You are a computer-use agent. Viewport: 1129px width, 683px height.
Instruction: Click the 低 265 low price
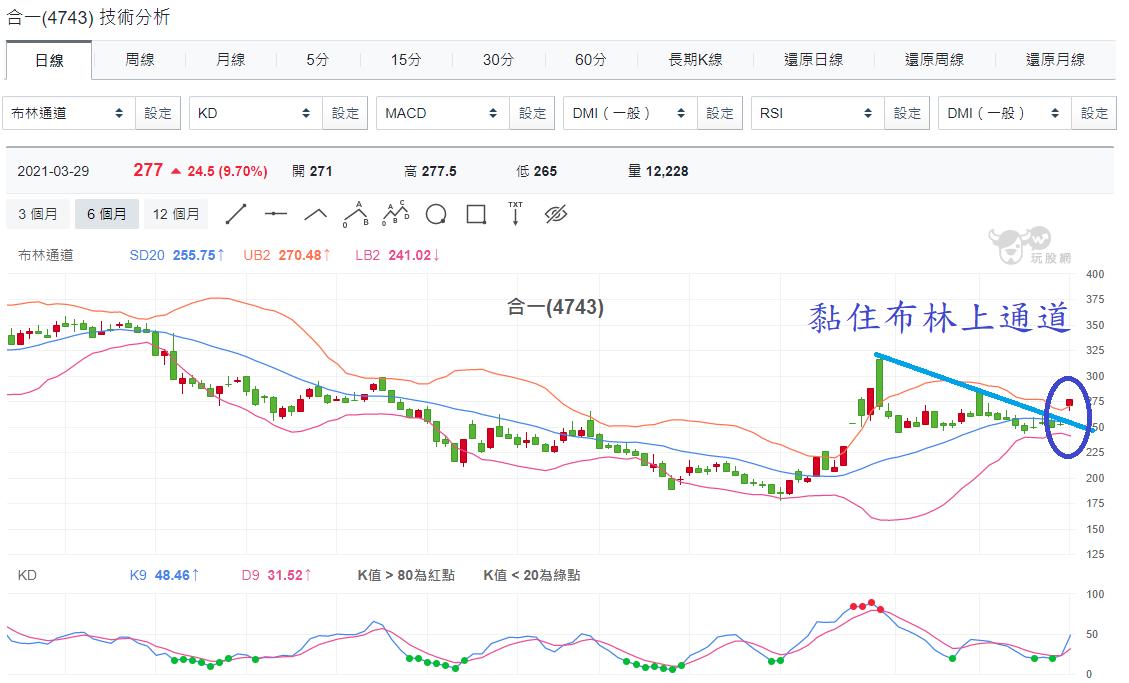tap(536, 171)
